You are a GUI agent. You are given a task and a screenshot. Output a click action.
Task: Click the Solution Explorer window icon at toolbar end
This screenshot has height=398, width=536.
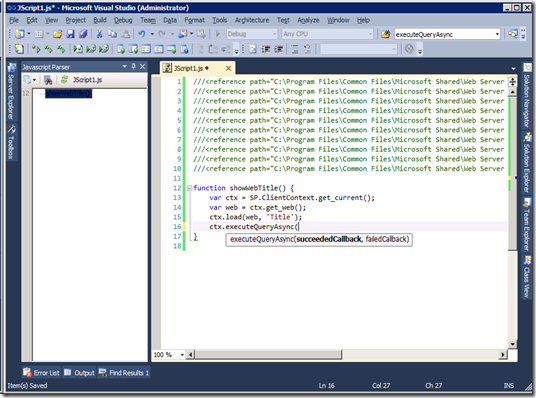tap(513, 34)
